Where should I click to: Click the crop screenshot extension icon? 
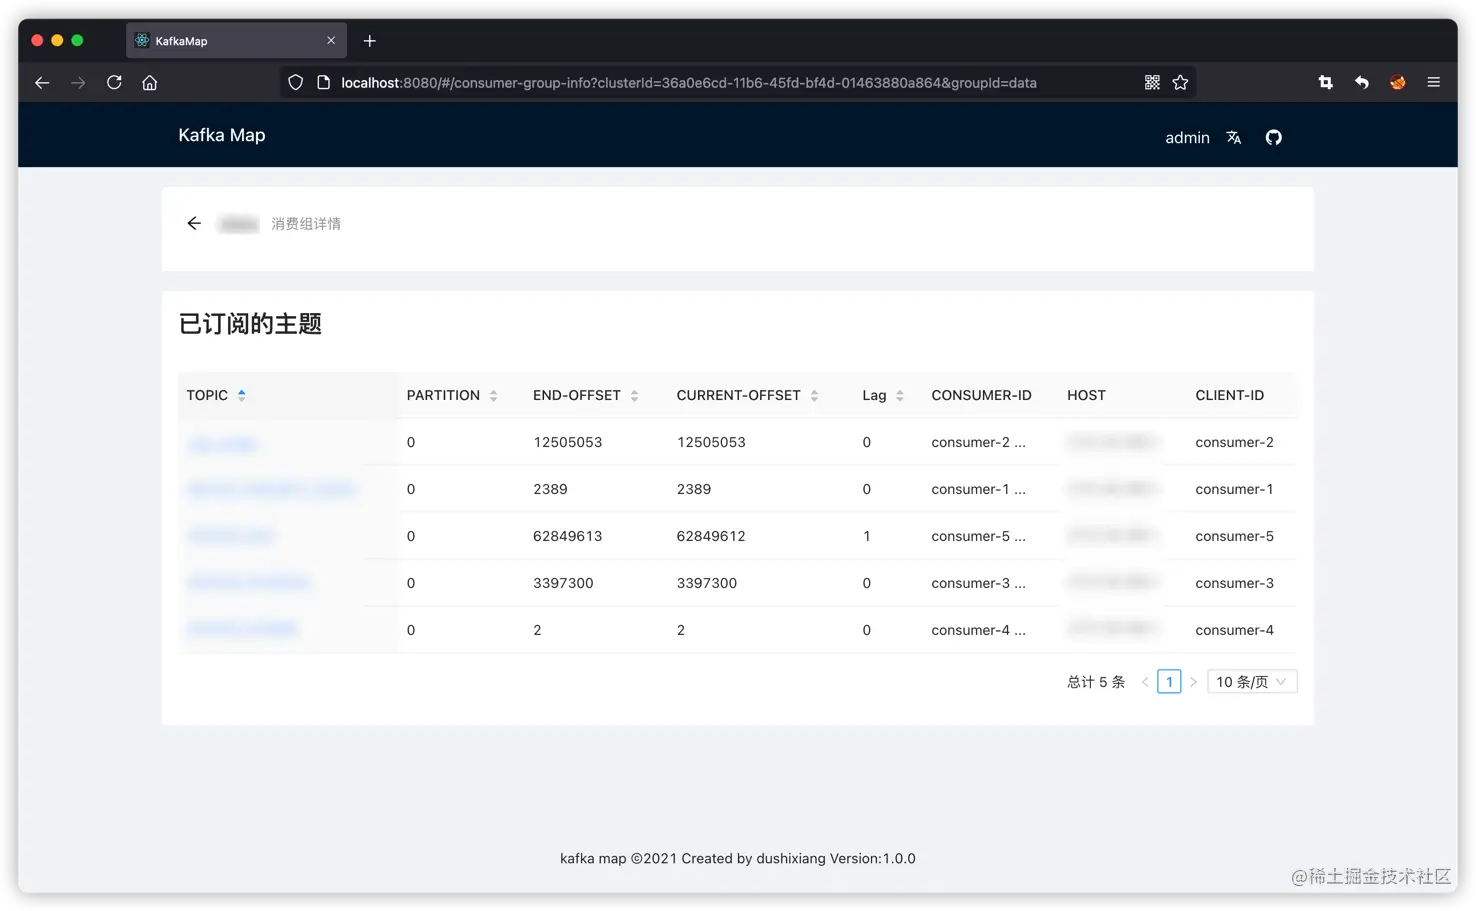tap(1326, 83)
